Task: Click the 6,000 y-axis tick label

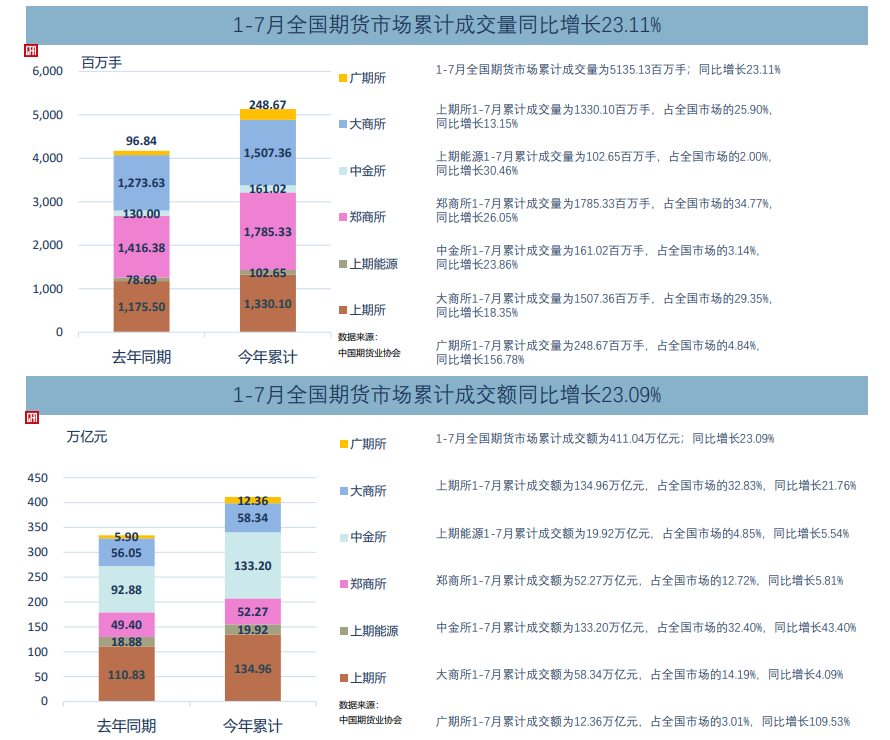Action: click(48, 71)
